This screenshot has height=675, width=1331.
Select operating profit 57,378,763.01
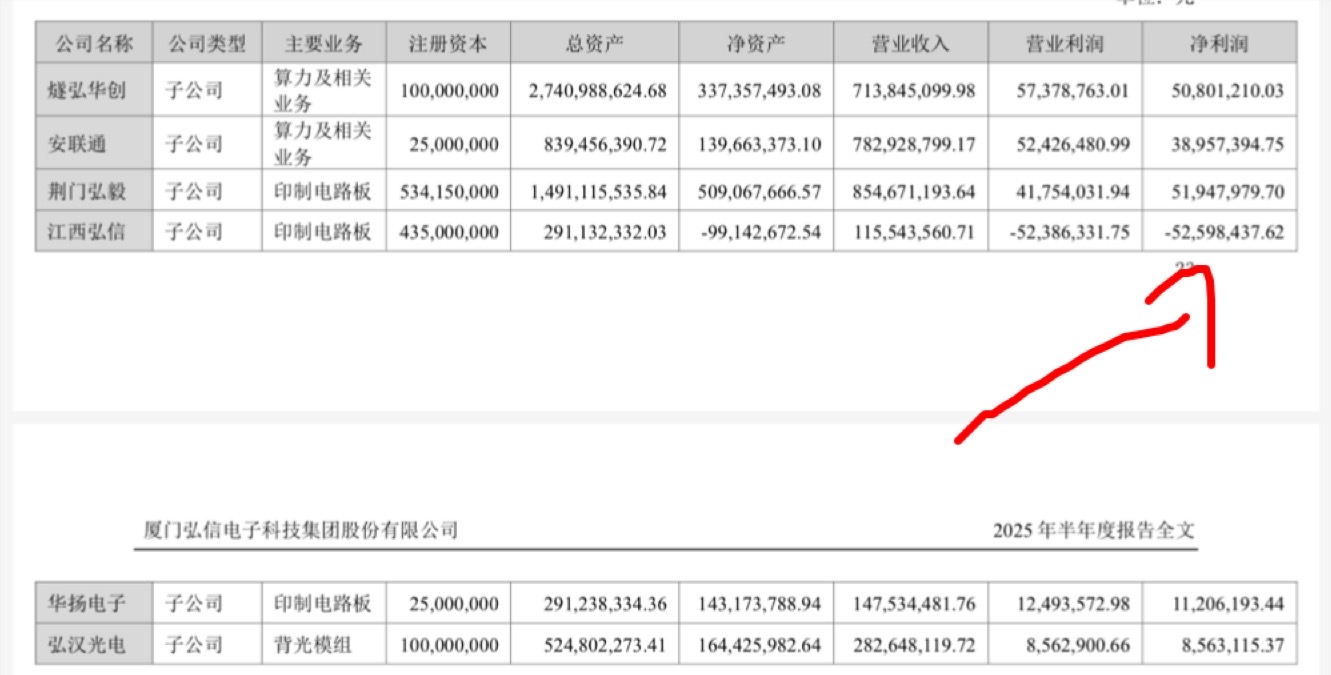coord(1071,91)
